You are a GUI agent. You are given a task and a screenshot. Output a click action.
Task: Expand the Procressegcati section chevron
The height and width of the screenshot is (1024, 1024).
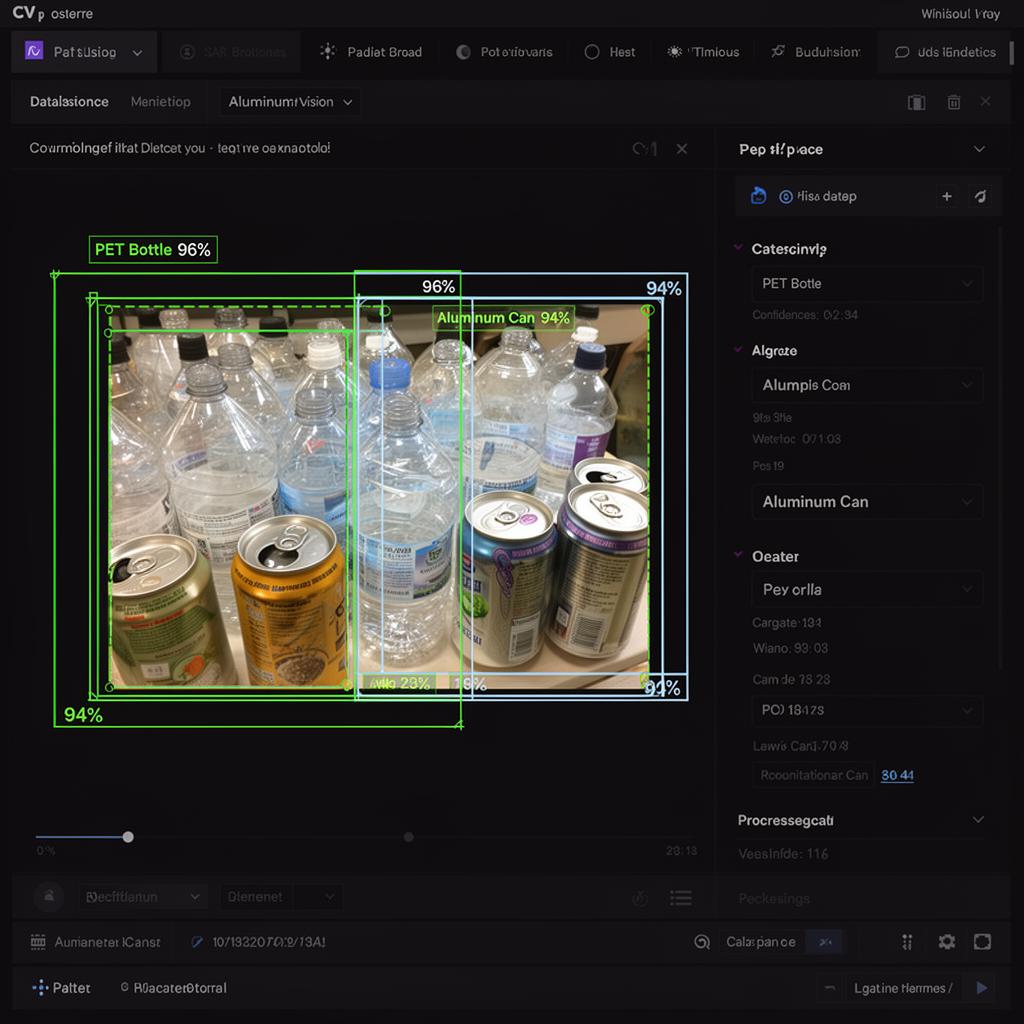click(x=978, y=820)
